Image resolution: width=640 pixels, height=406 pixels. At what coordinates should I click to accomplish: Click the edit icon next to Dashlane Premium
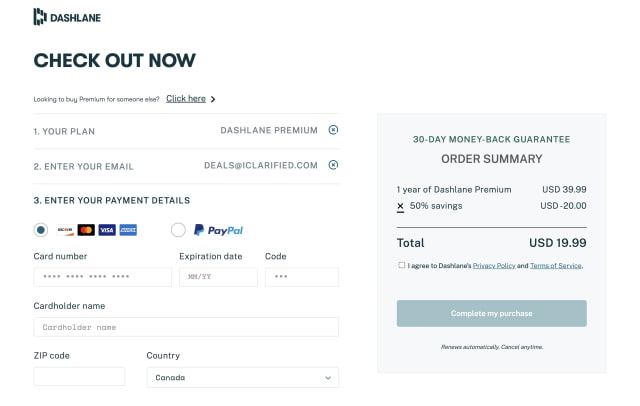click(x=333, y=130)
